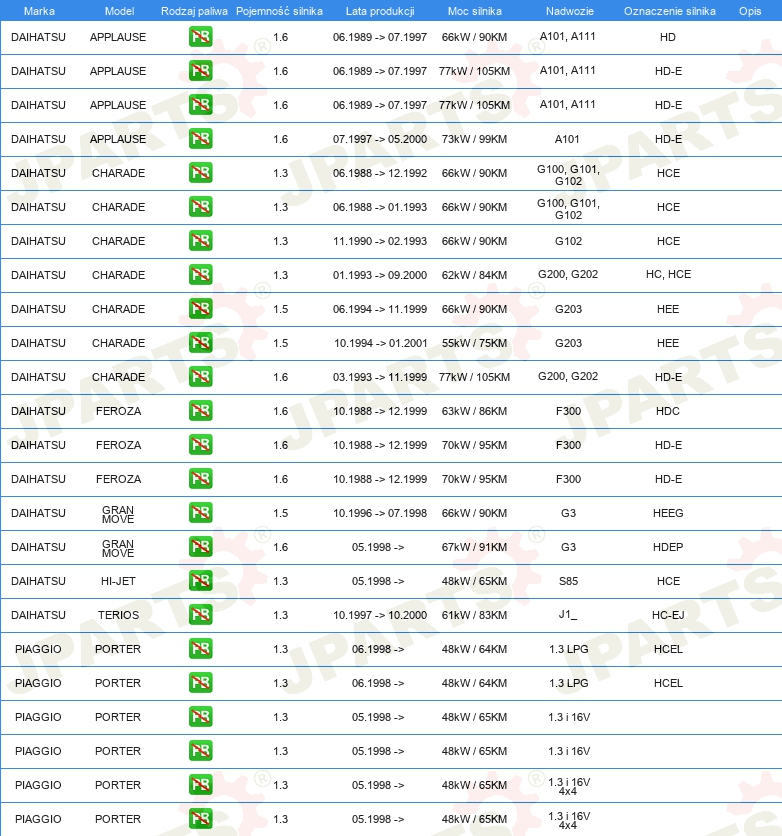
Task: Click the petrol icon in the APPLAUSE HD 66kW row
Action: 200,37
